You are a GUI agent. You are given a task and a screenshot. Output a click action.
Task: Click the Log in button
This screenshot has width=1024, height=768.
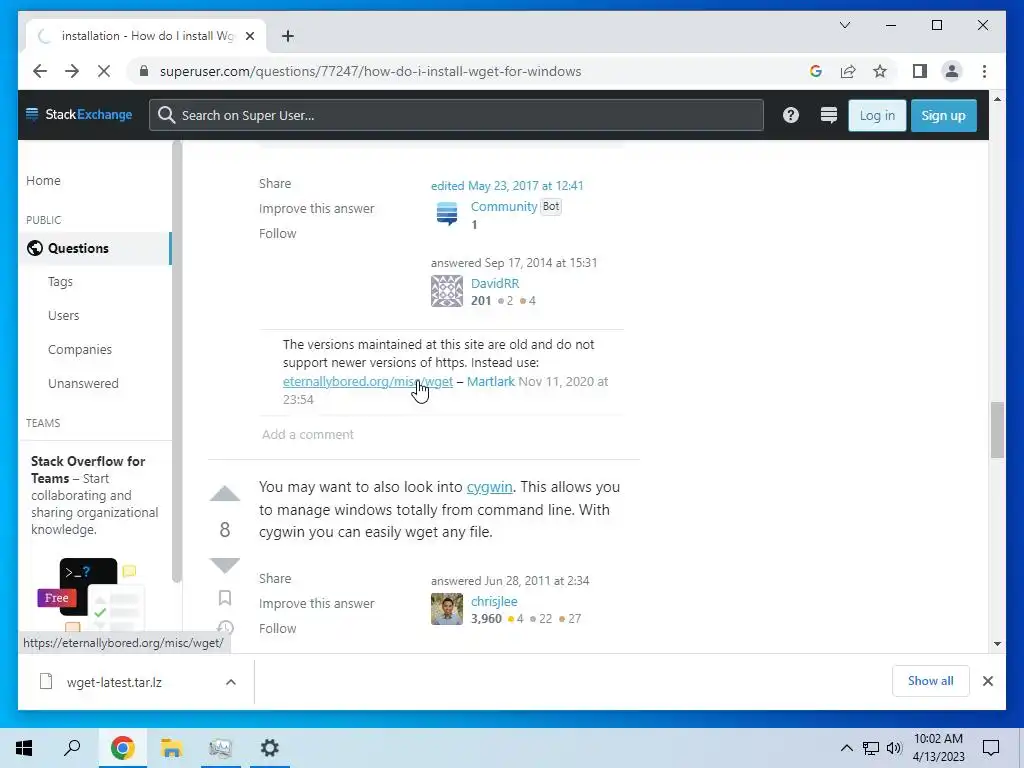(877, 116)
